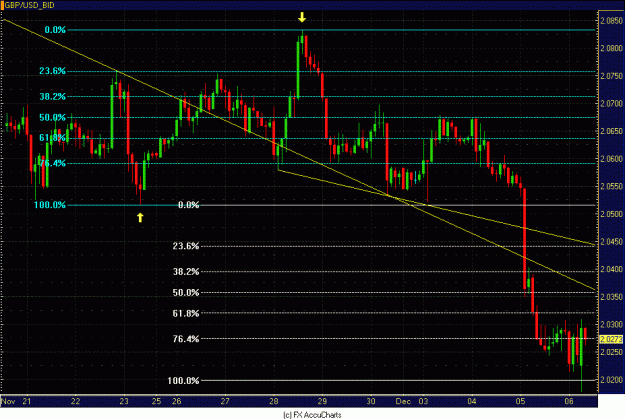Click the white 23.6% retracement label
Screen dimensions: 625x419
click(x=186, y=246)
